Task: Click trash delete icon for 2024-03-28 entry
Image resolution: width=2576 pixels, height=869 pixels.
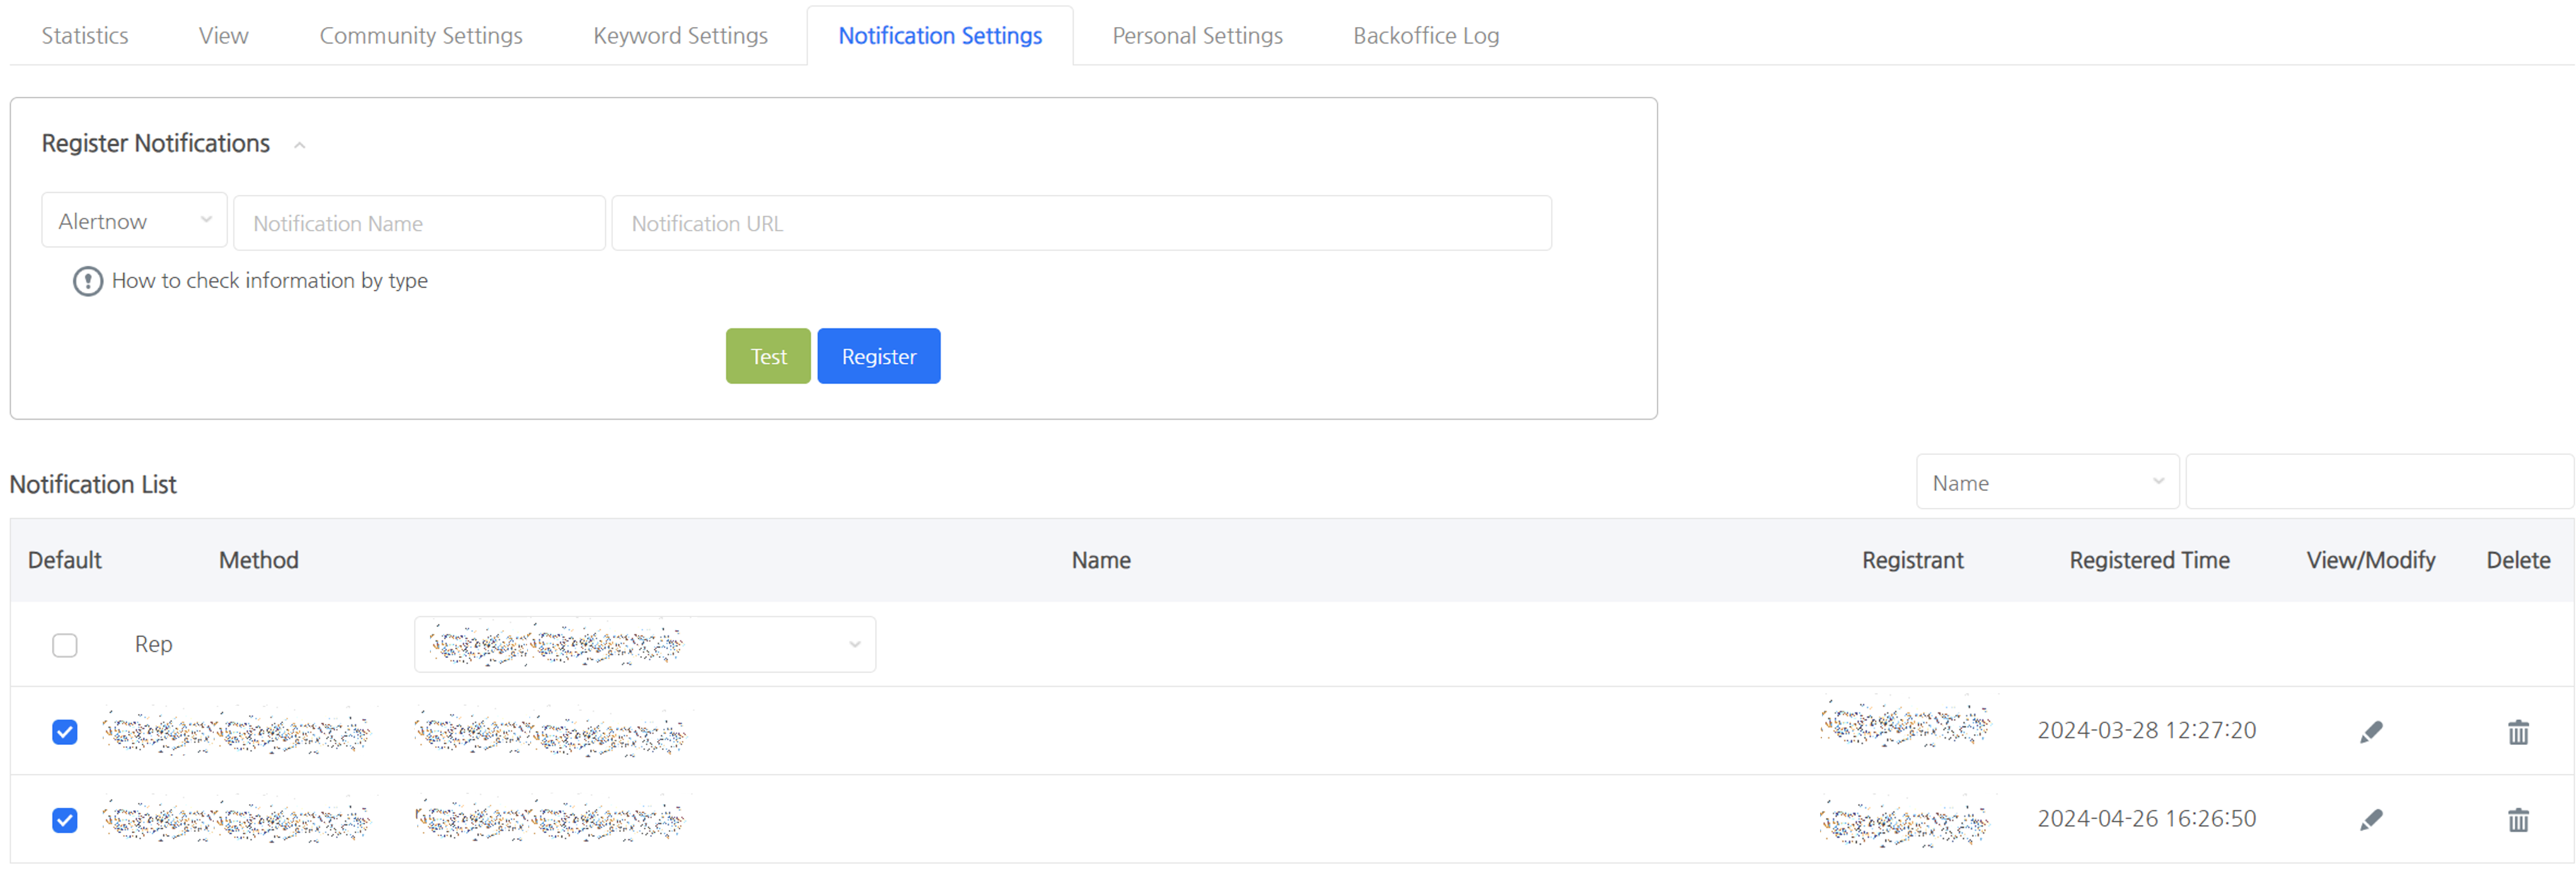Action: (2518, 732)
